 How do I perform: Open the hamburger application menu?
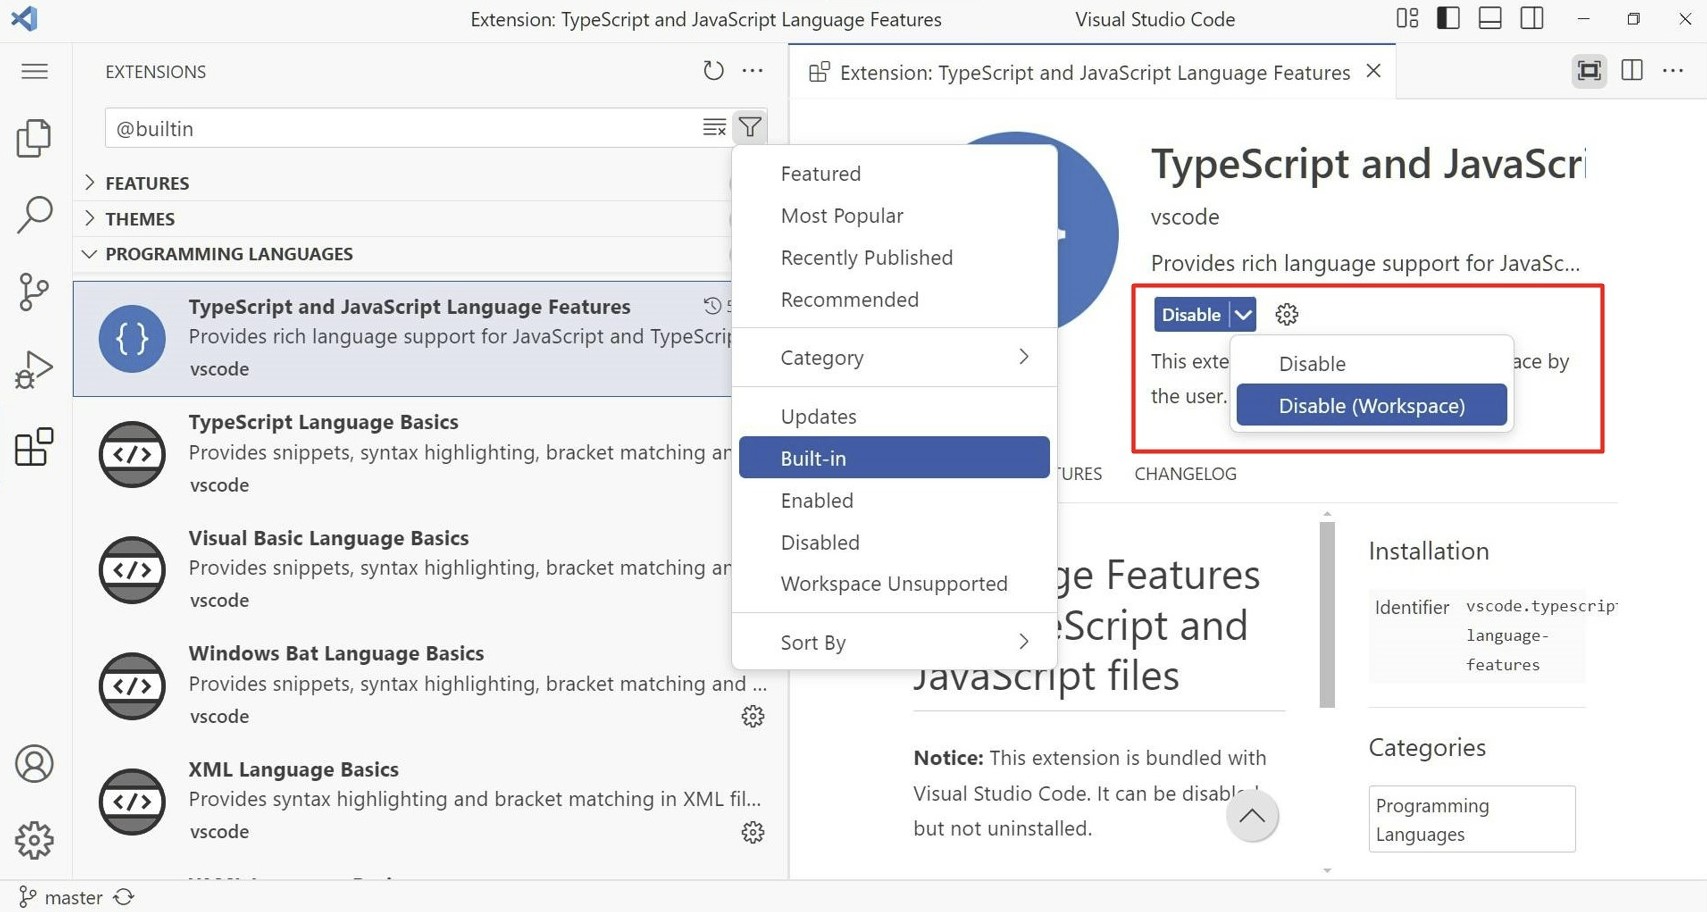tap(34, 71)
